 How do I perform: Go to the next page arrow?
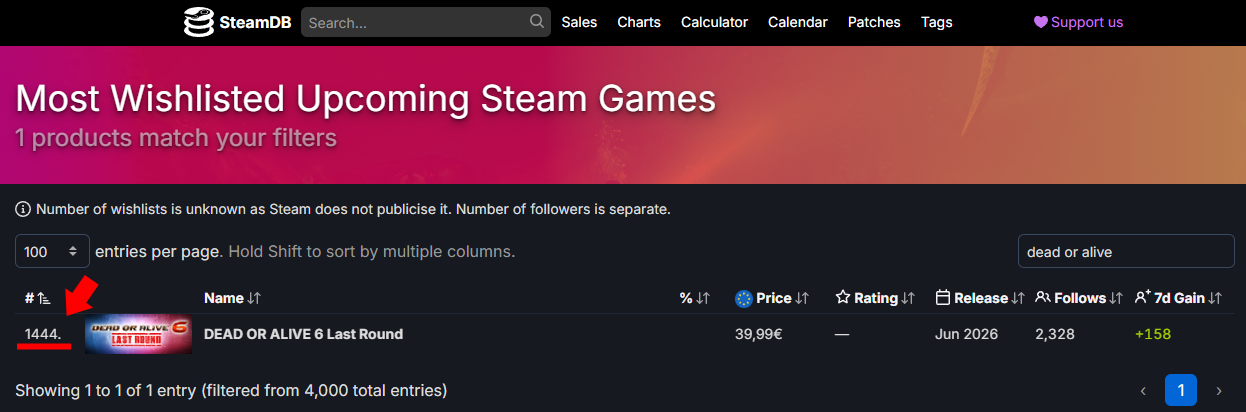click(x=1218, y=390)
